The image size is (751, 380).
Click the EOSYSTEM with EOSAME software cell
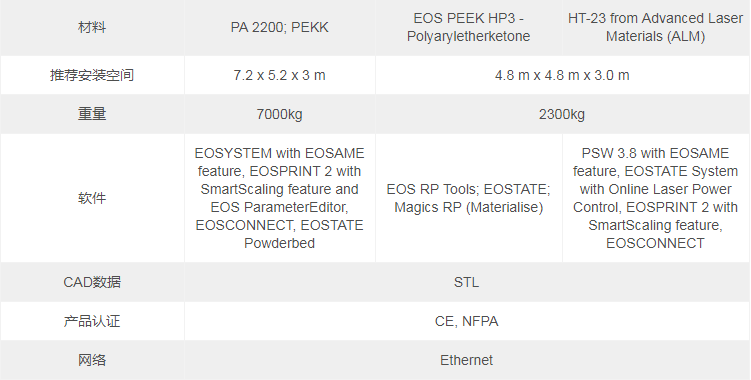tap(280, 198)
